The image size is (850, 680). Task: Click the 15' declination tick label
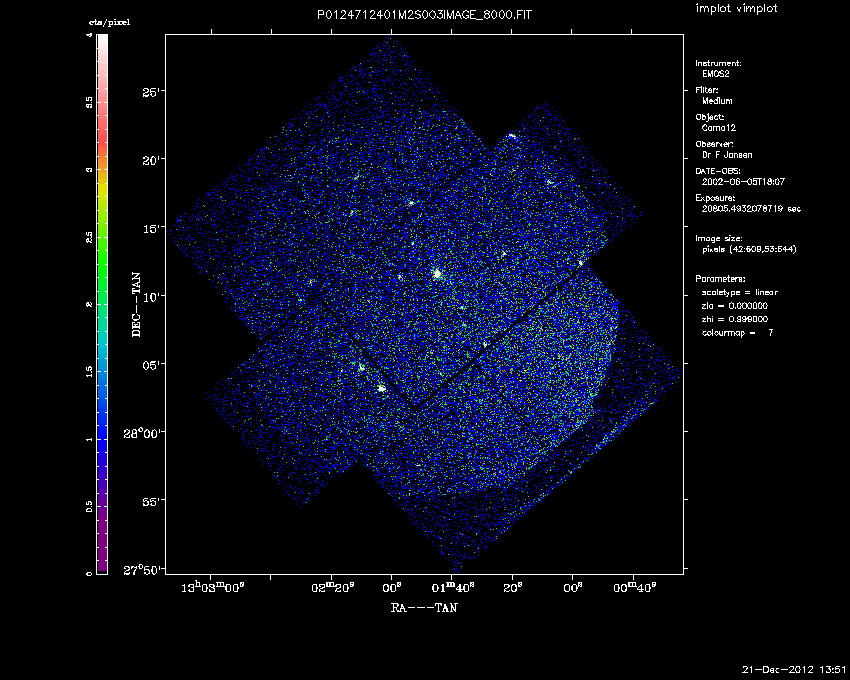tap(152, 229)
